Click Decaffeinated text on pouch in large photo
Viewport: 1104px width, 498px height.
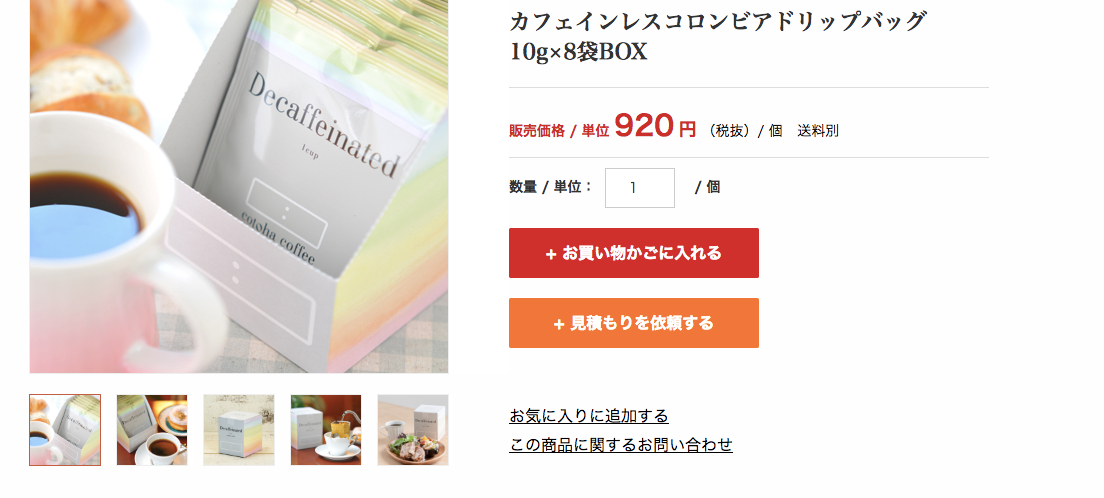tap(324, 127)
